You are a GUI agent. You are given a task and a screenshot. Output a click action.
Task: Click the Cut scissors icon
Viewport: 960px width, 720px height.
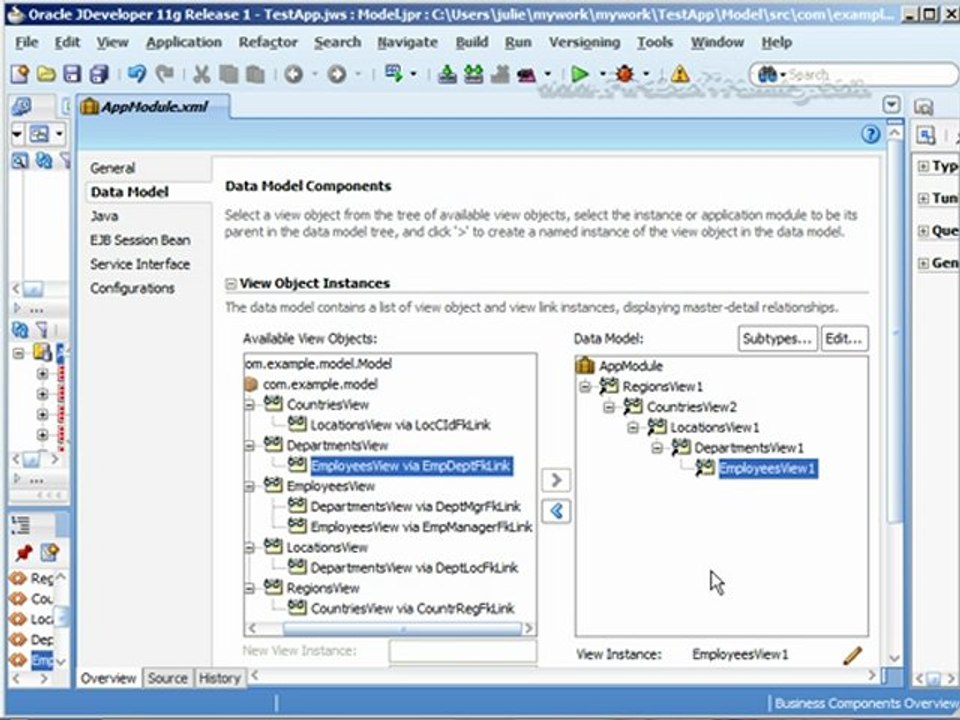pyautogui.click(x=201, y=74)
